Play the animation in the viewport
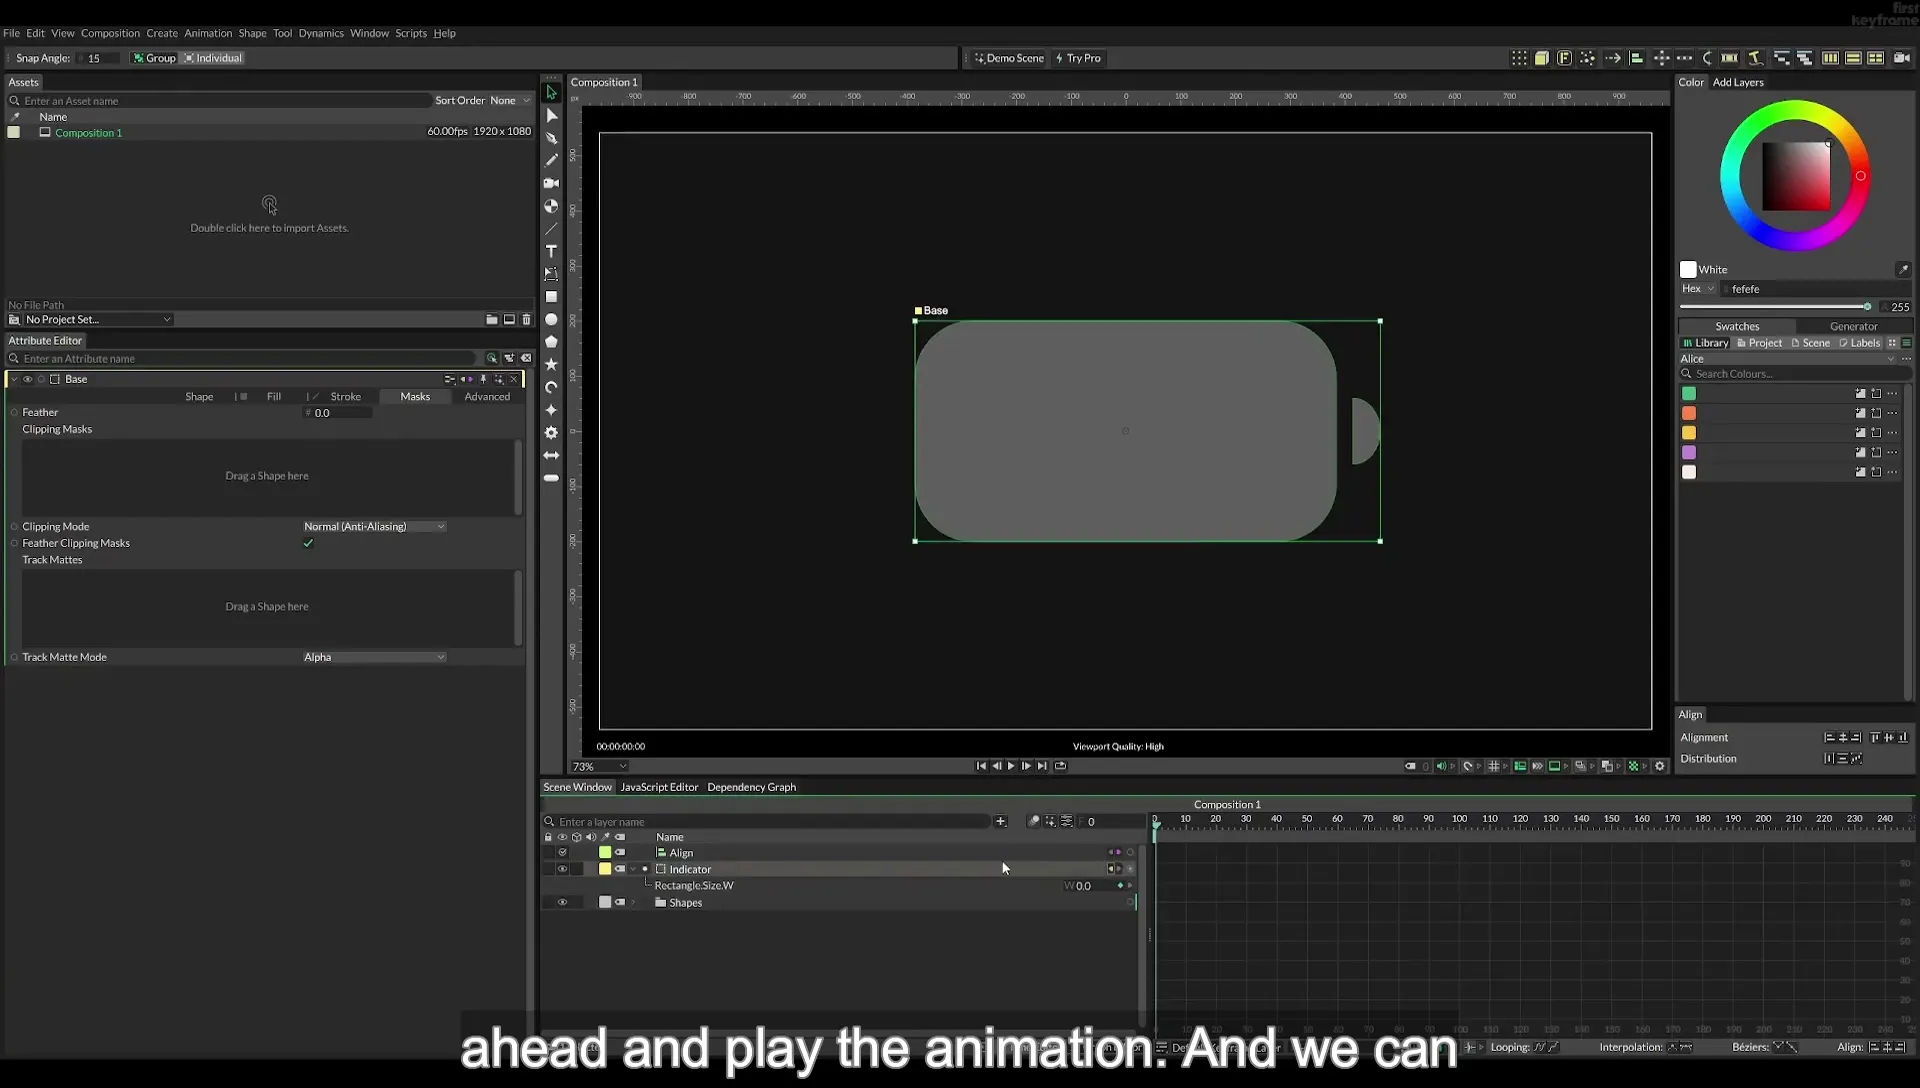The image size is (1920, 1088). pyautogui.click(x=1011, y=766)
